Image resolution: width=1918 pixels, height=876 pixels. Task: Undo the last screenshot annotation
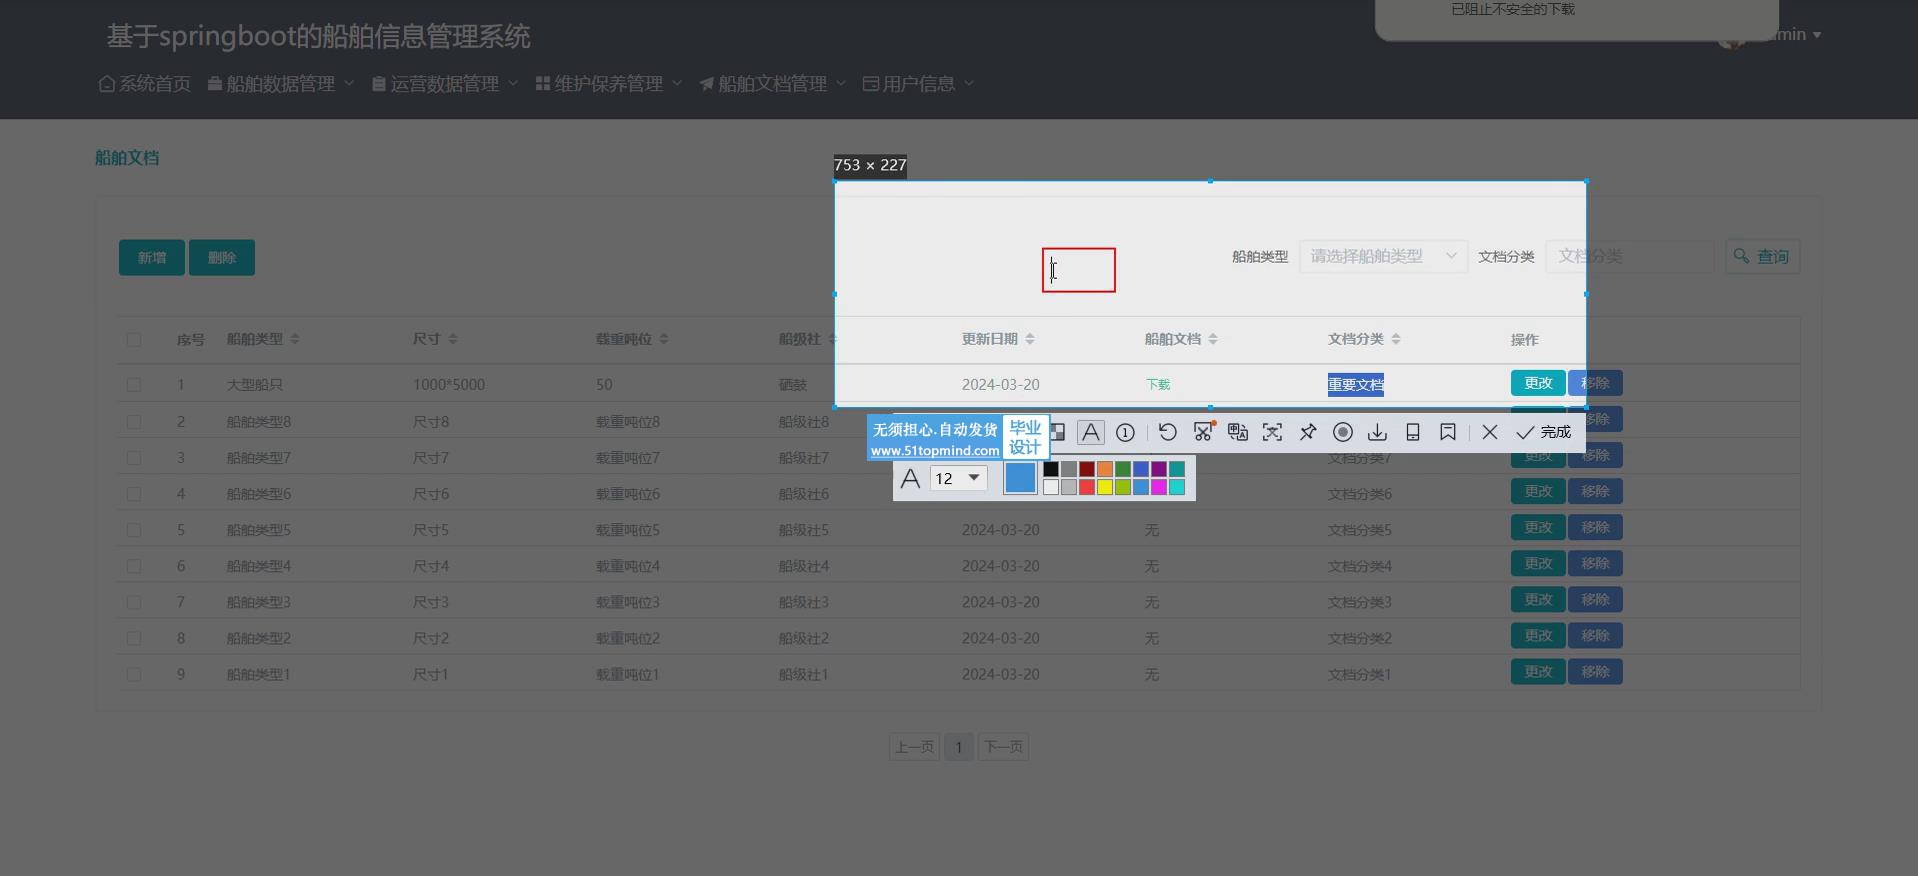[x=1167, y=432]
